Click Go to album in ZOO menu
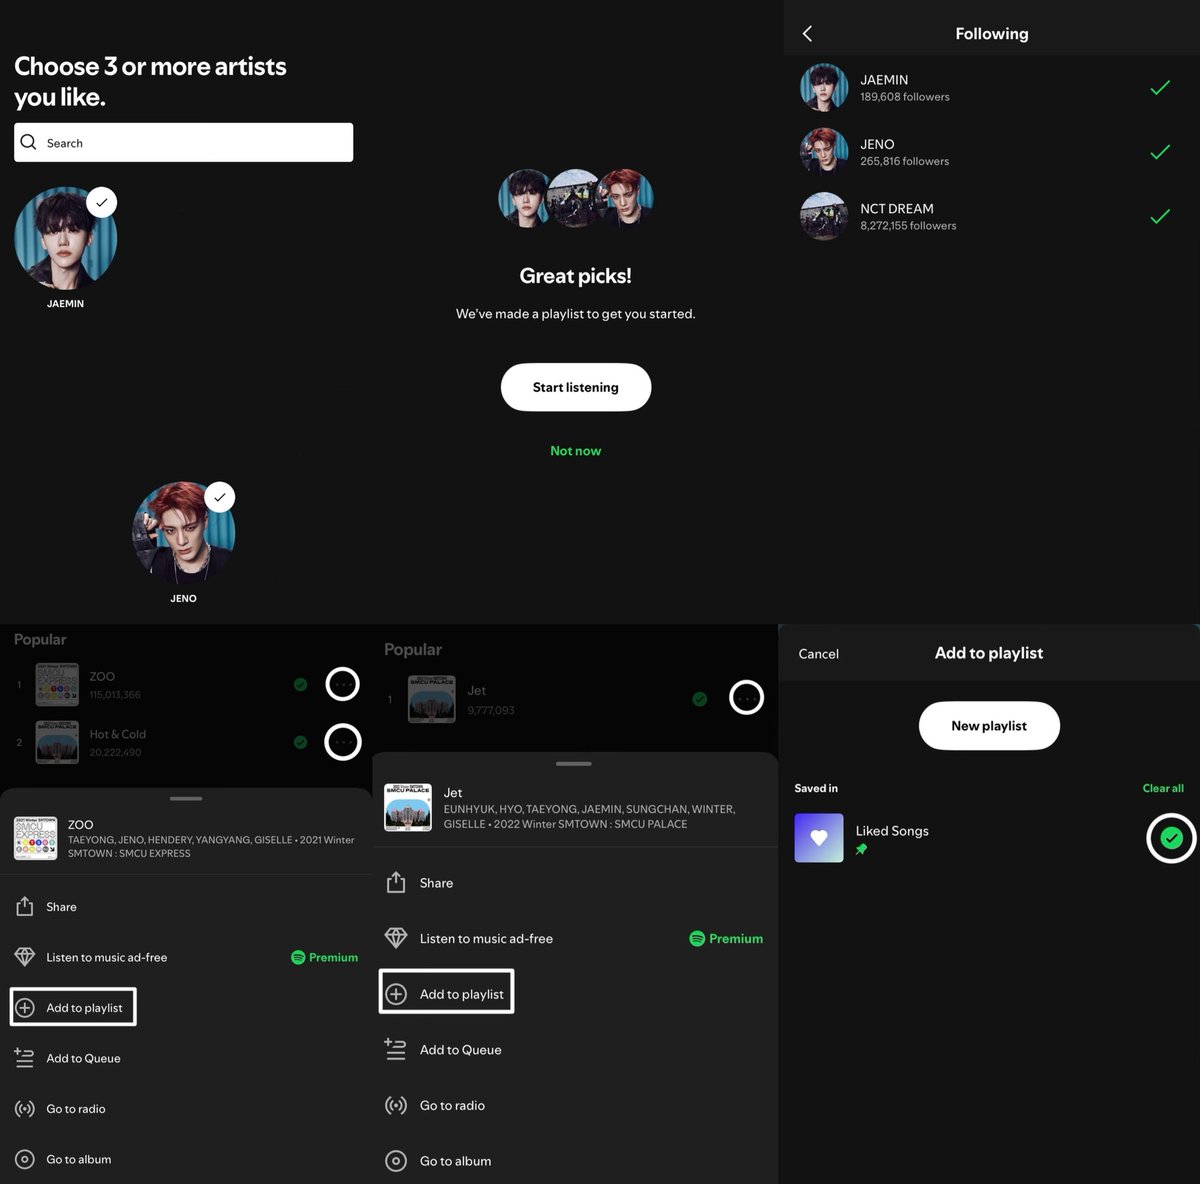1200x1184 pixels. pos(79,1159)
